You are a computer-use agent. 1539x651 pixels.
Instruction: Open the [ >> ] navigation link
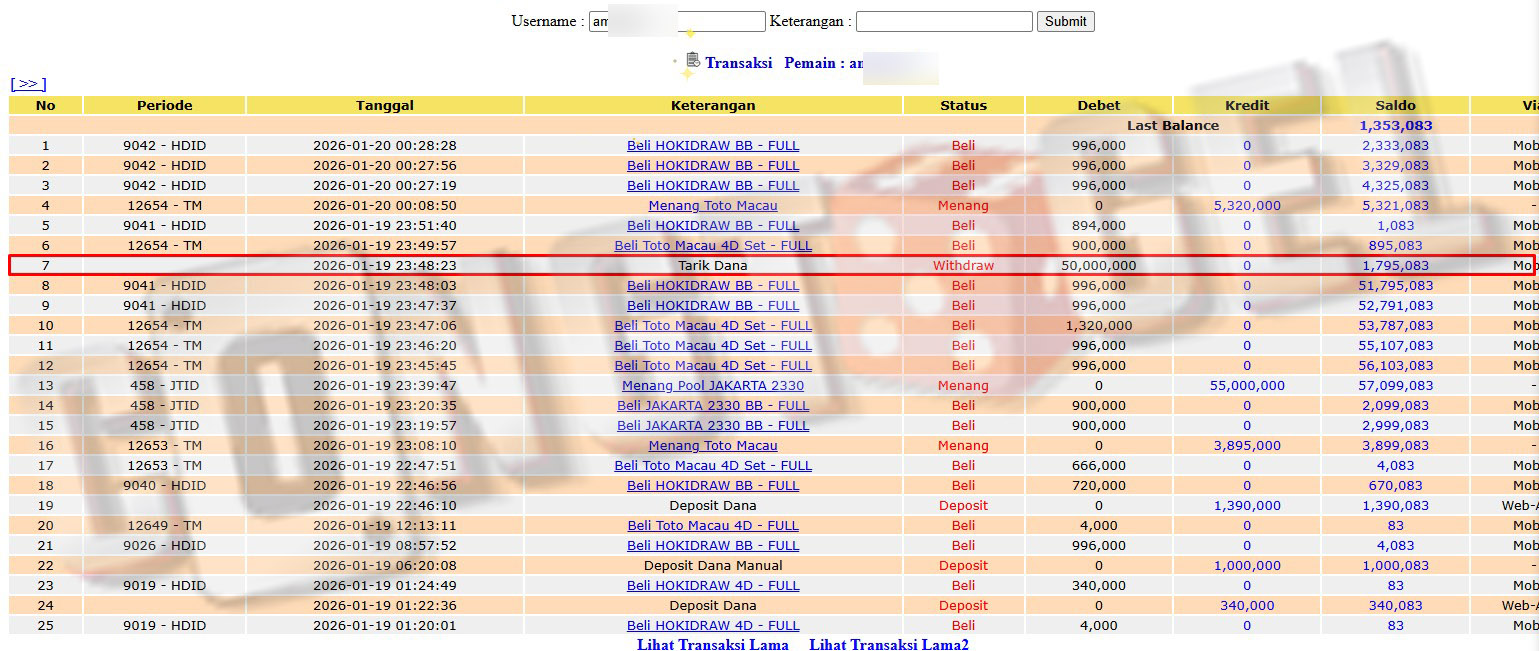click(x=28, y=84)
